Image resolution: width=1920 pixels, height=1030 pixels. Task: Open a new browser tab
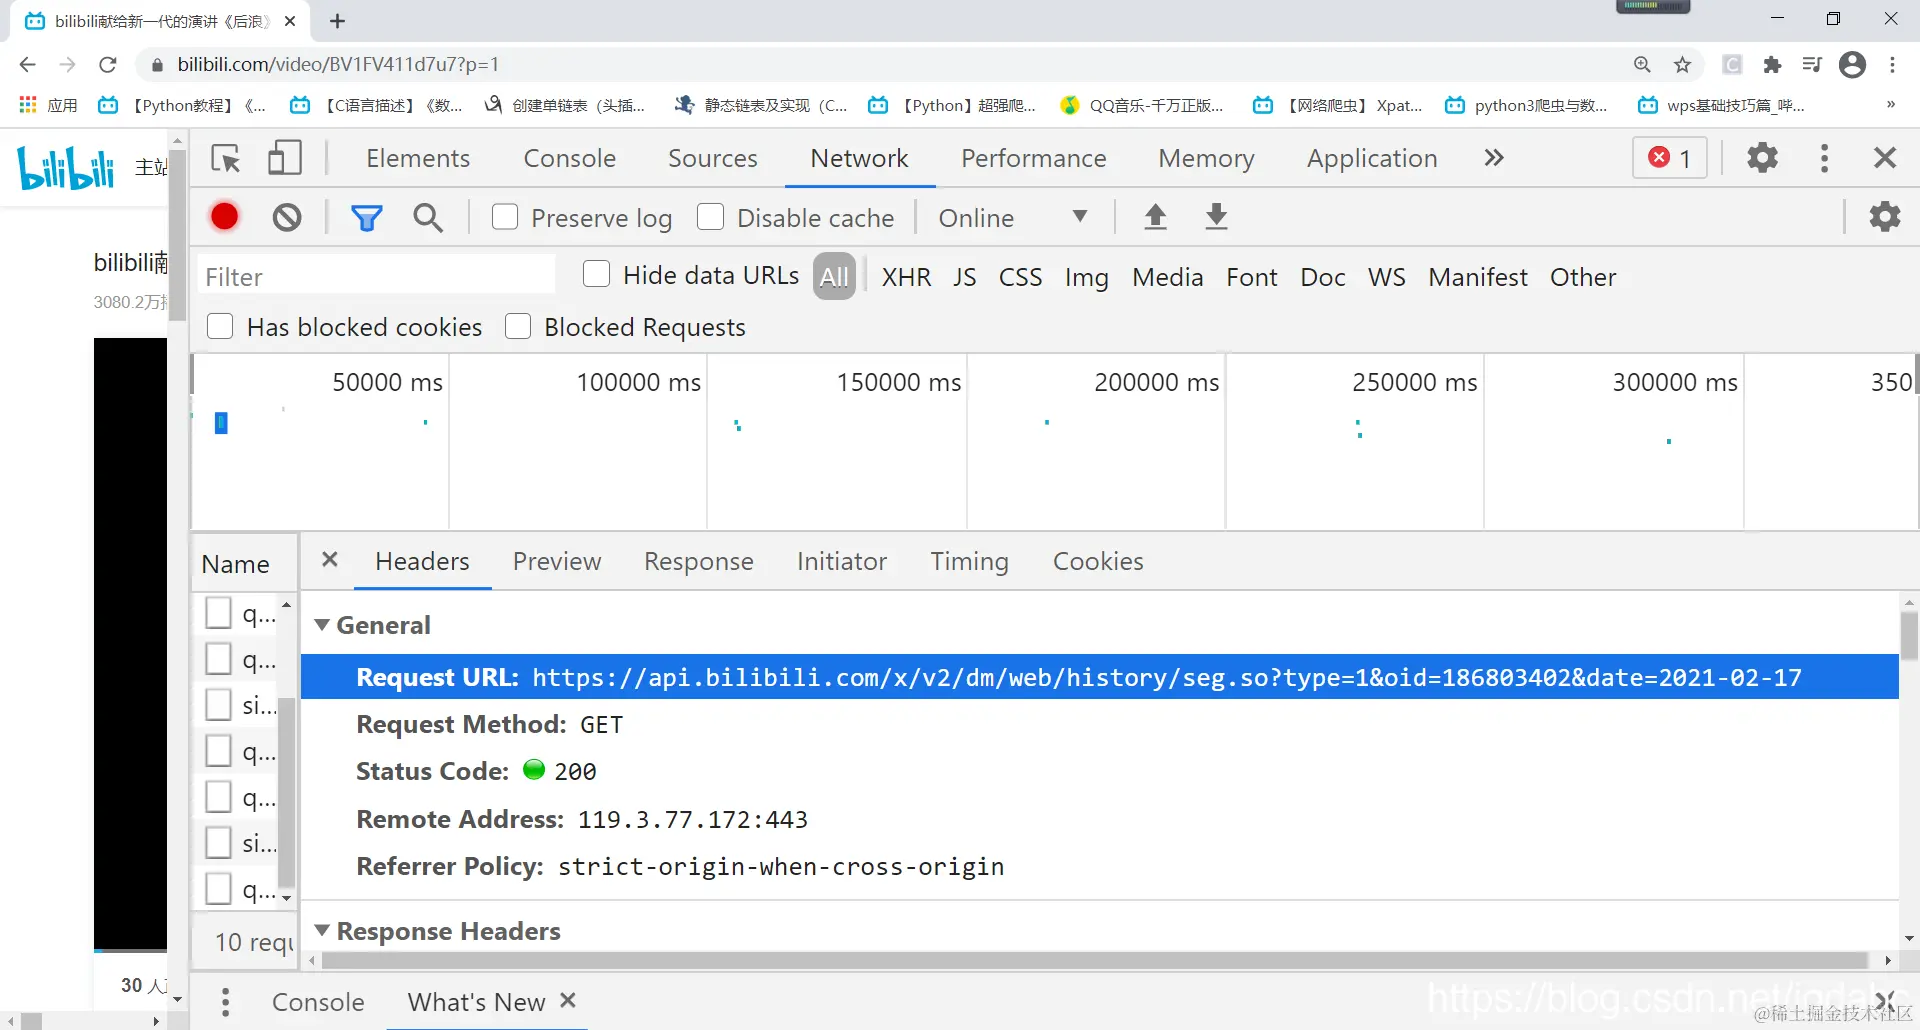pos(337,21)
